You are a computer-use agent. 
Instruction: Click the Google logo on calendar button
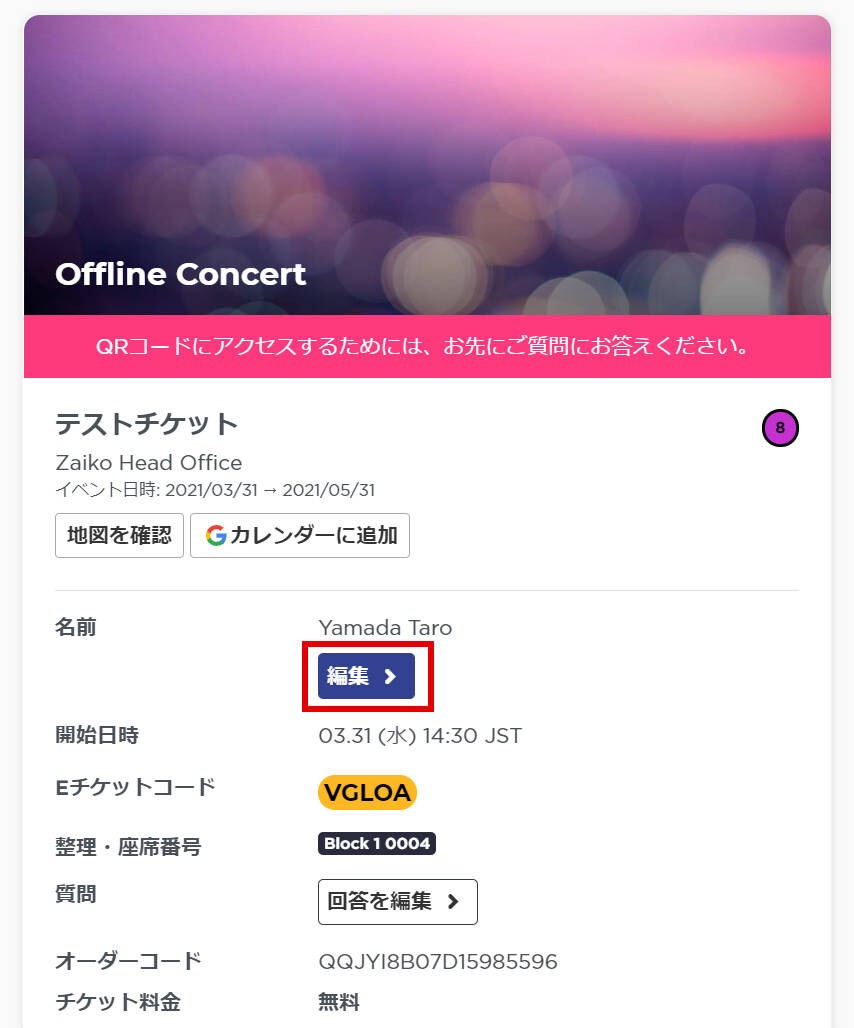(x=216, y=535)
